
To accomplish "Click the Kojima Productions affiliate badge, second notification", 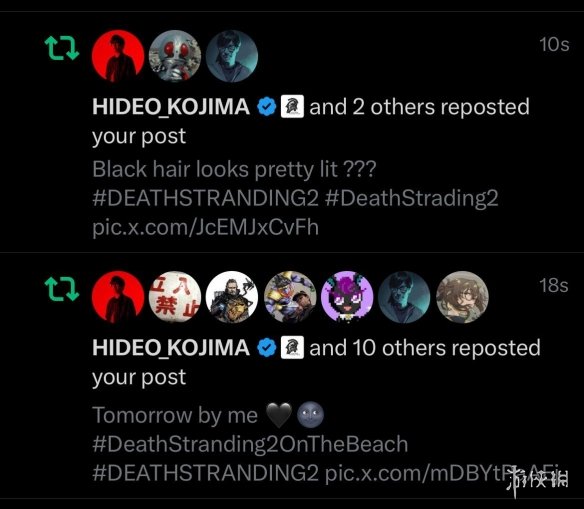I will [292, 348].
